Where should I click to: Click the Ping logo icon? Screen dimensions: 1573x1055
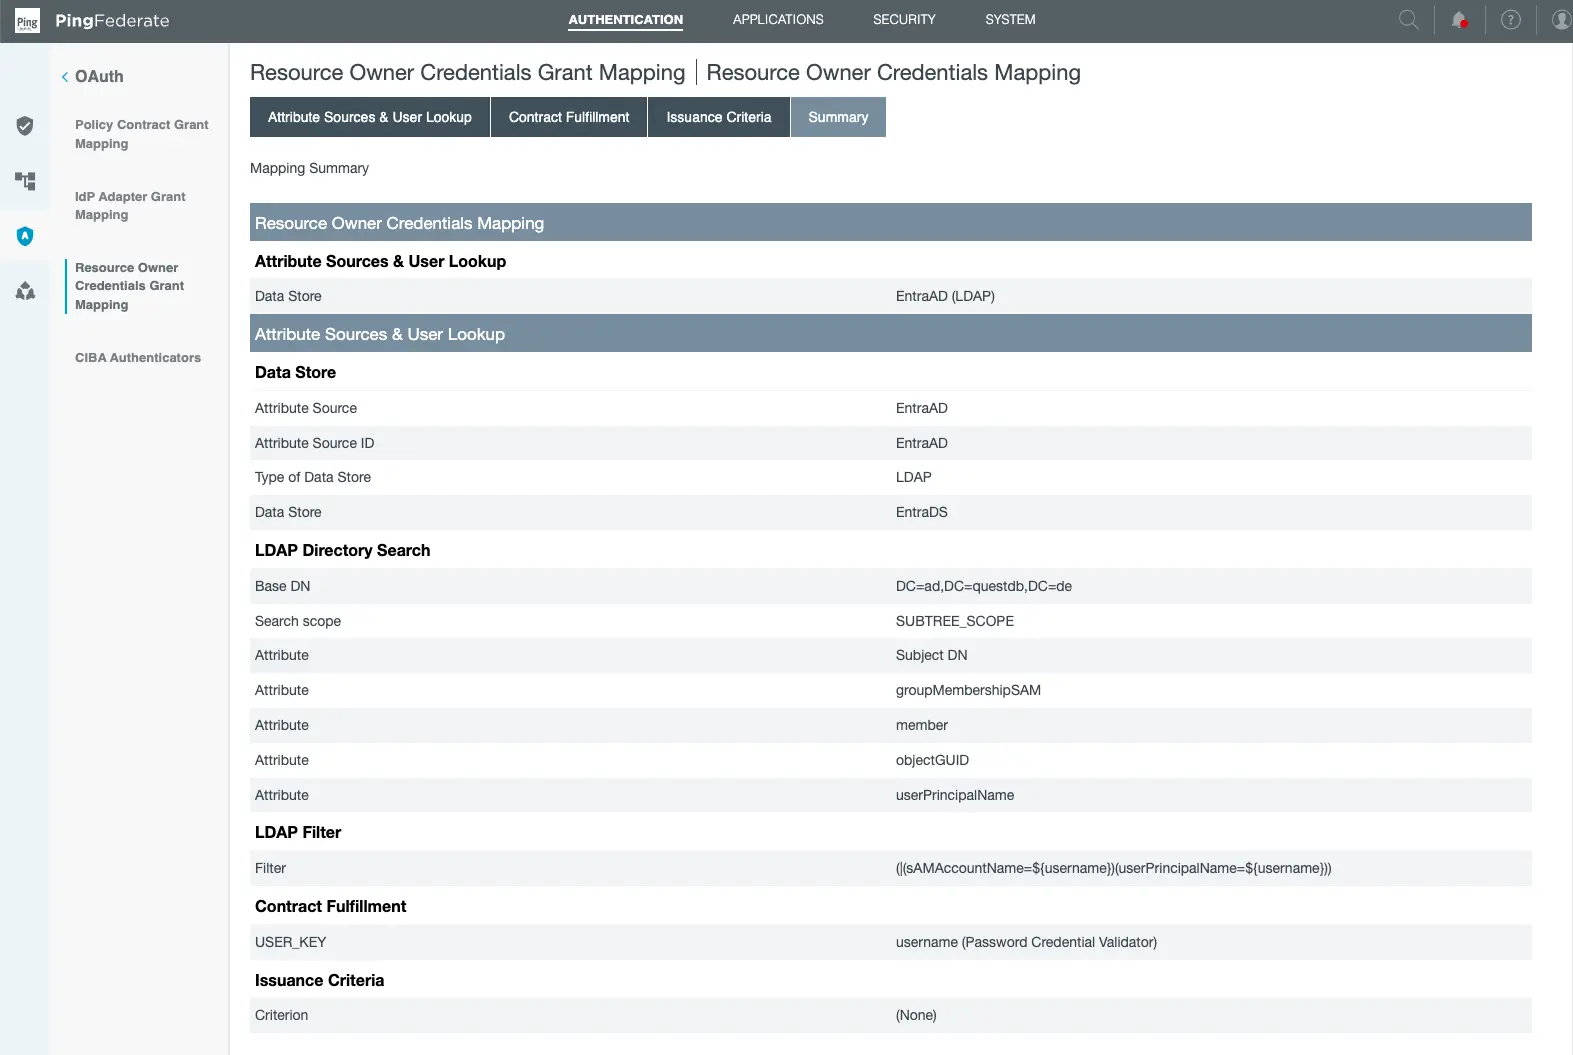pyautogui.click(x=27, y=21)
